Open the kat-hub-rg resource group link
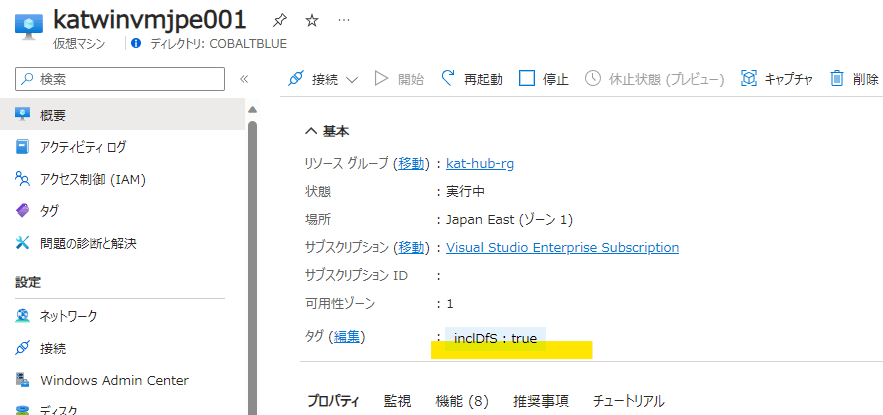This screenshot has height=415, width=883. [480, 163]
